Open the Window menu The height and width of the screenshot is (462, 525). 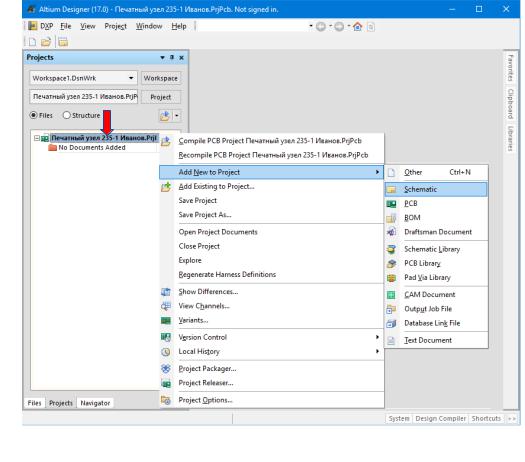149,26
